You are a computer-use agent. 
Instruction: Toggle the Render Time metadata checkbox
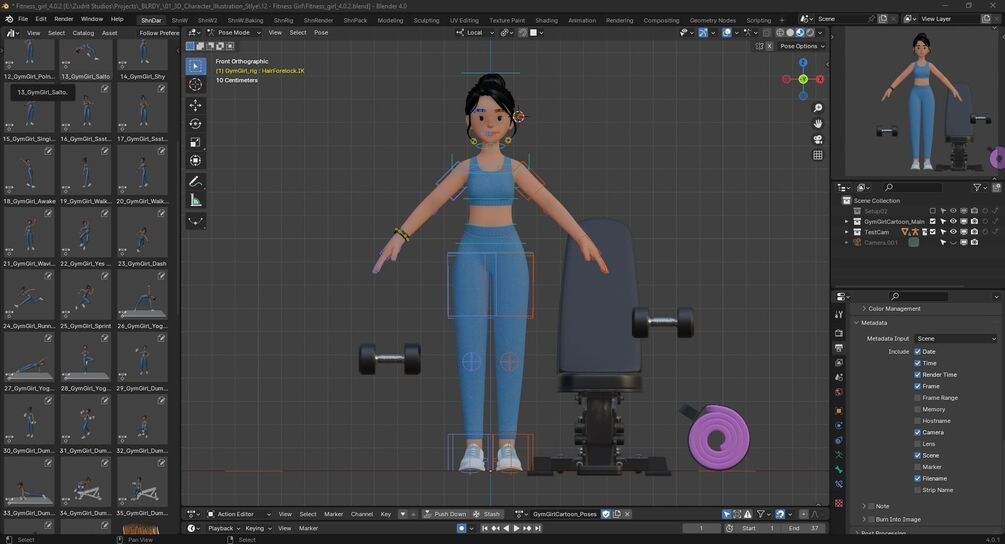pyautogui.click(x=917, y=375)
